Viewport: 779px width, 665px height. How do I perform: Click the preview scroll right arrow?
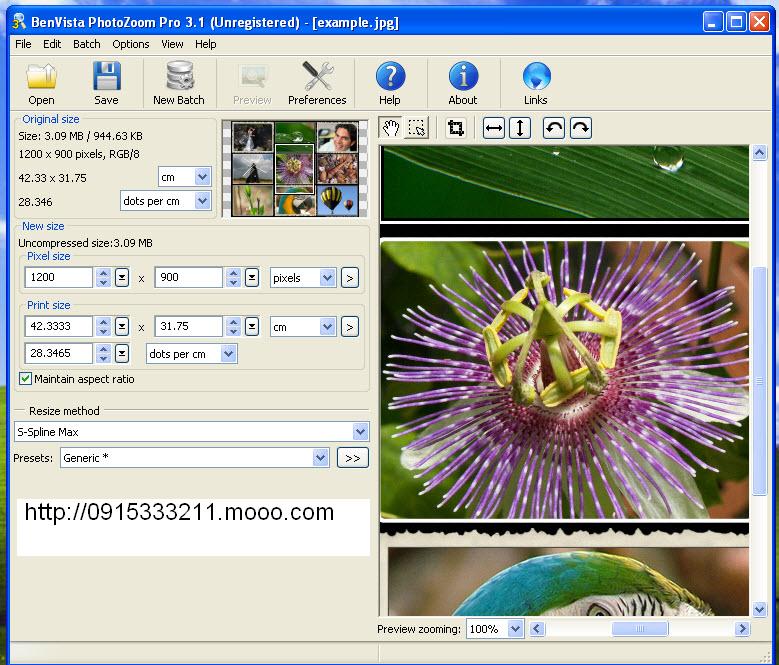coord(742,629)
